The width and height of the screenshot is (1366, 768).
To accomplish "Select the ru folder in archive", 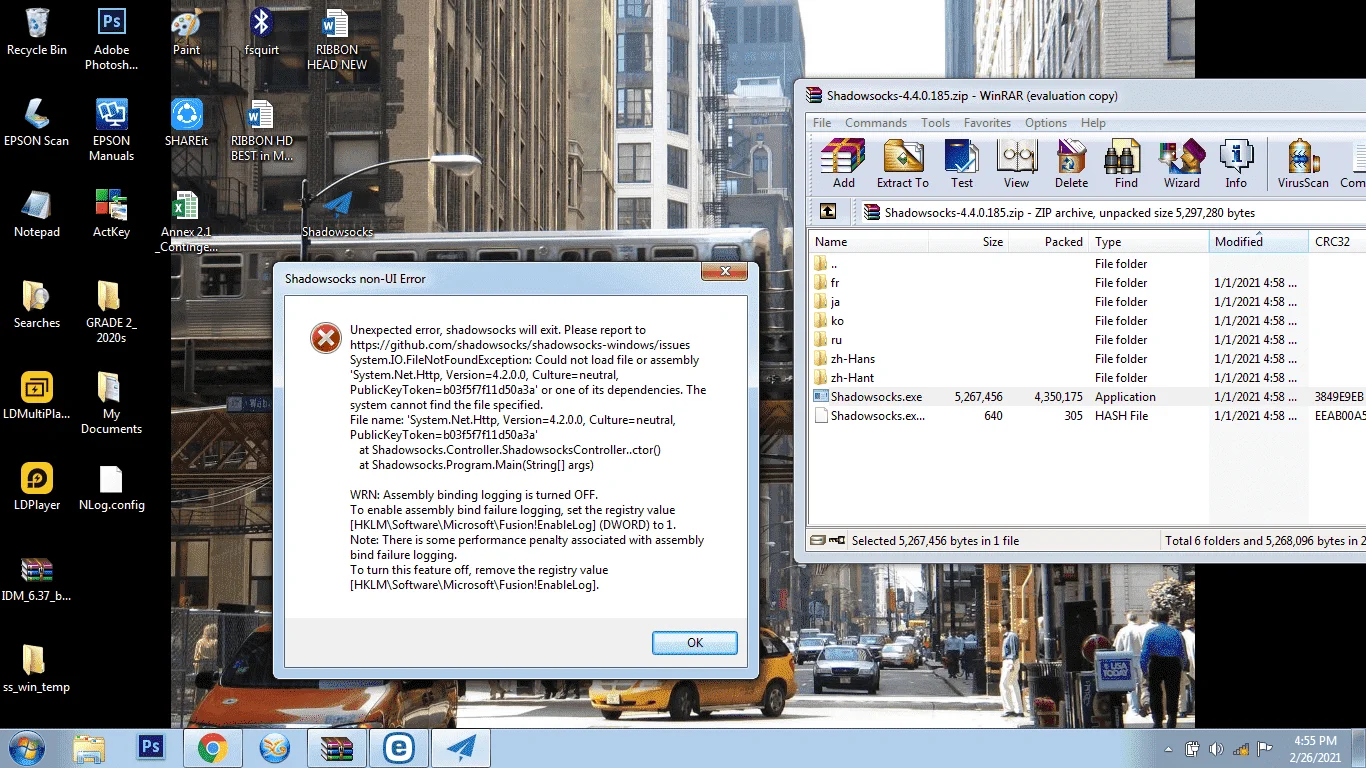I will point(1087,340).
